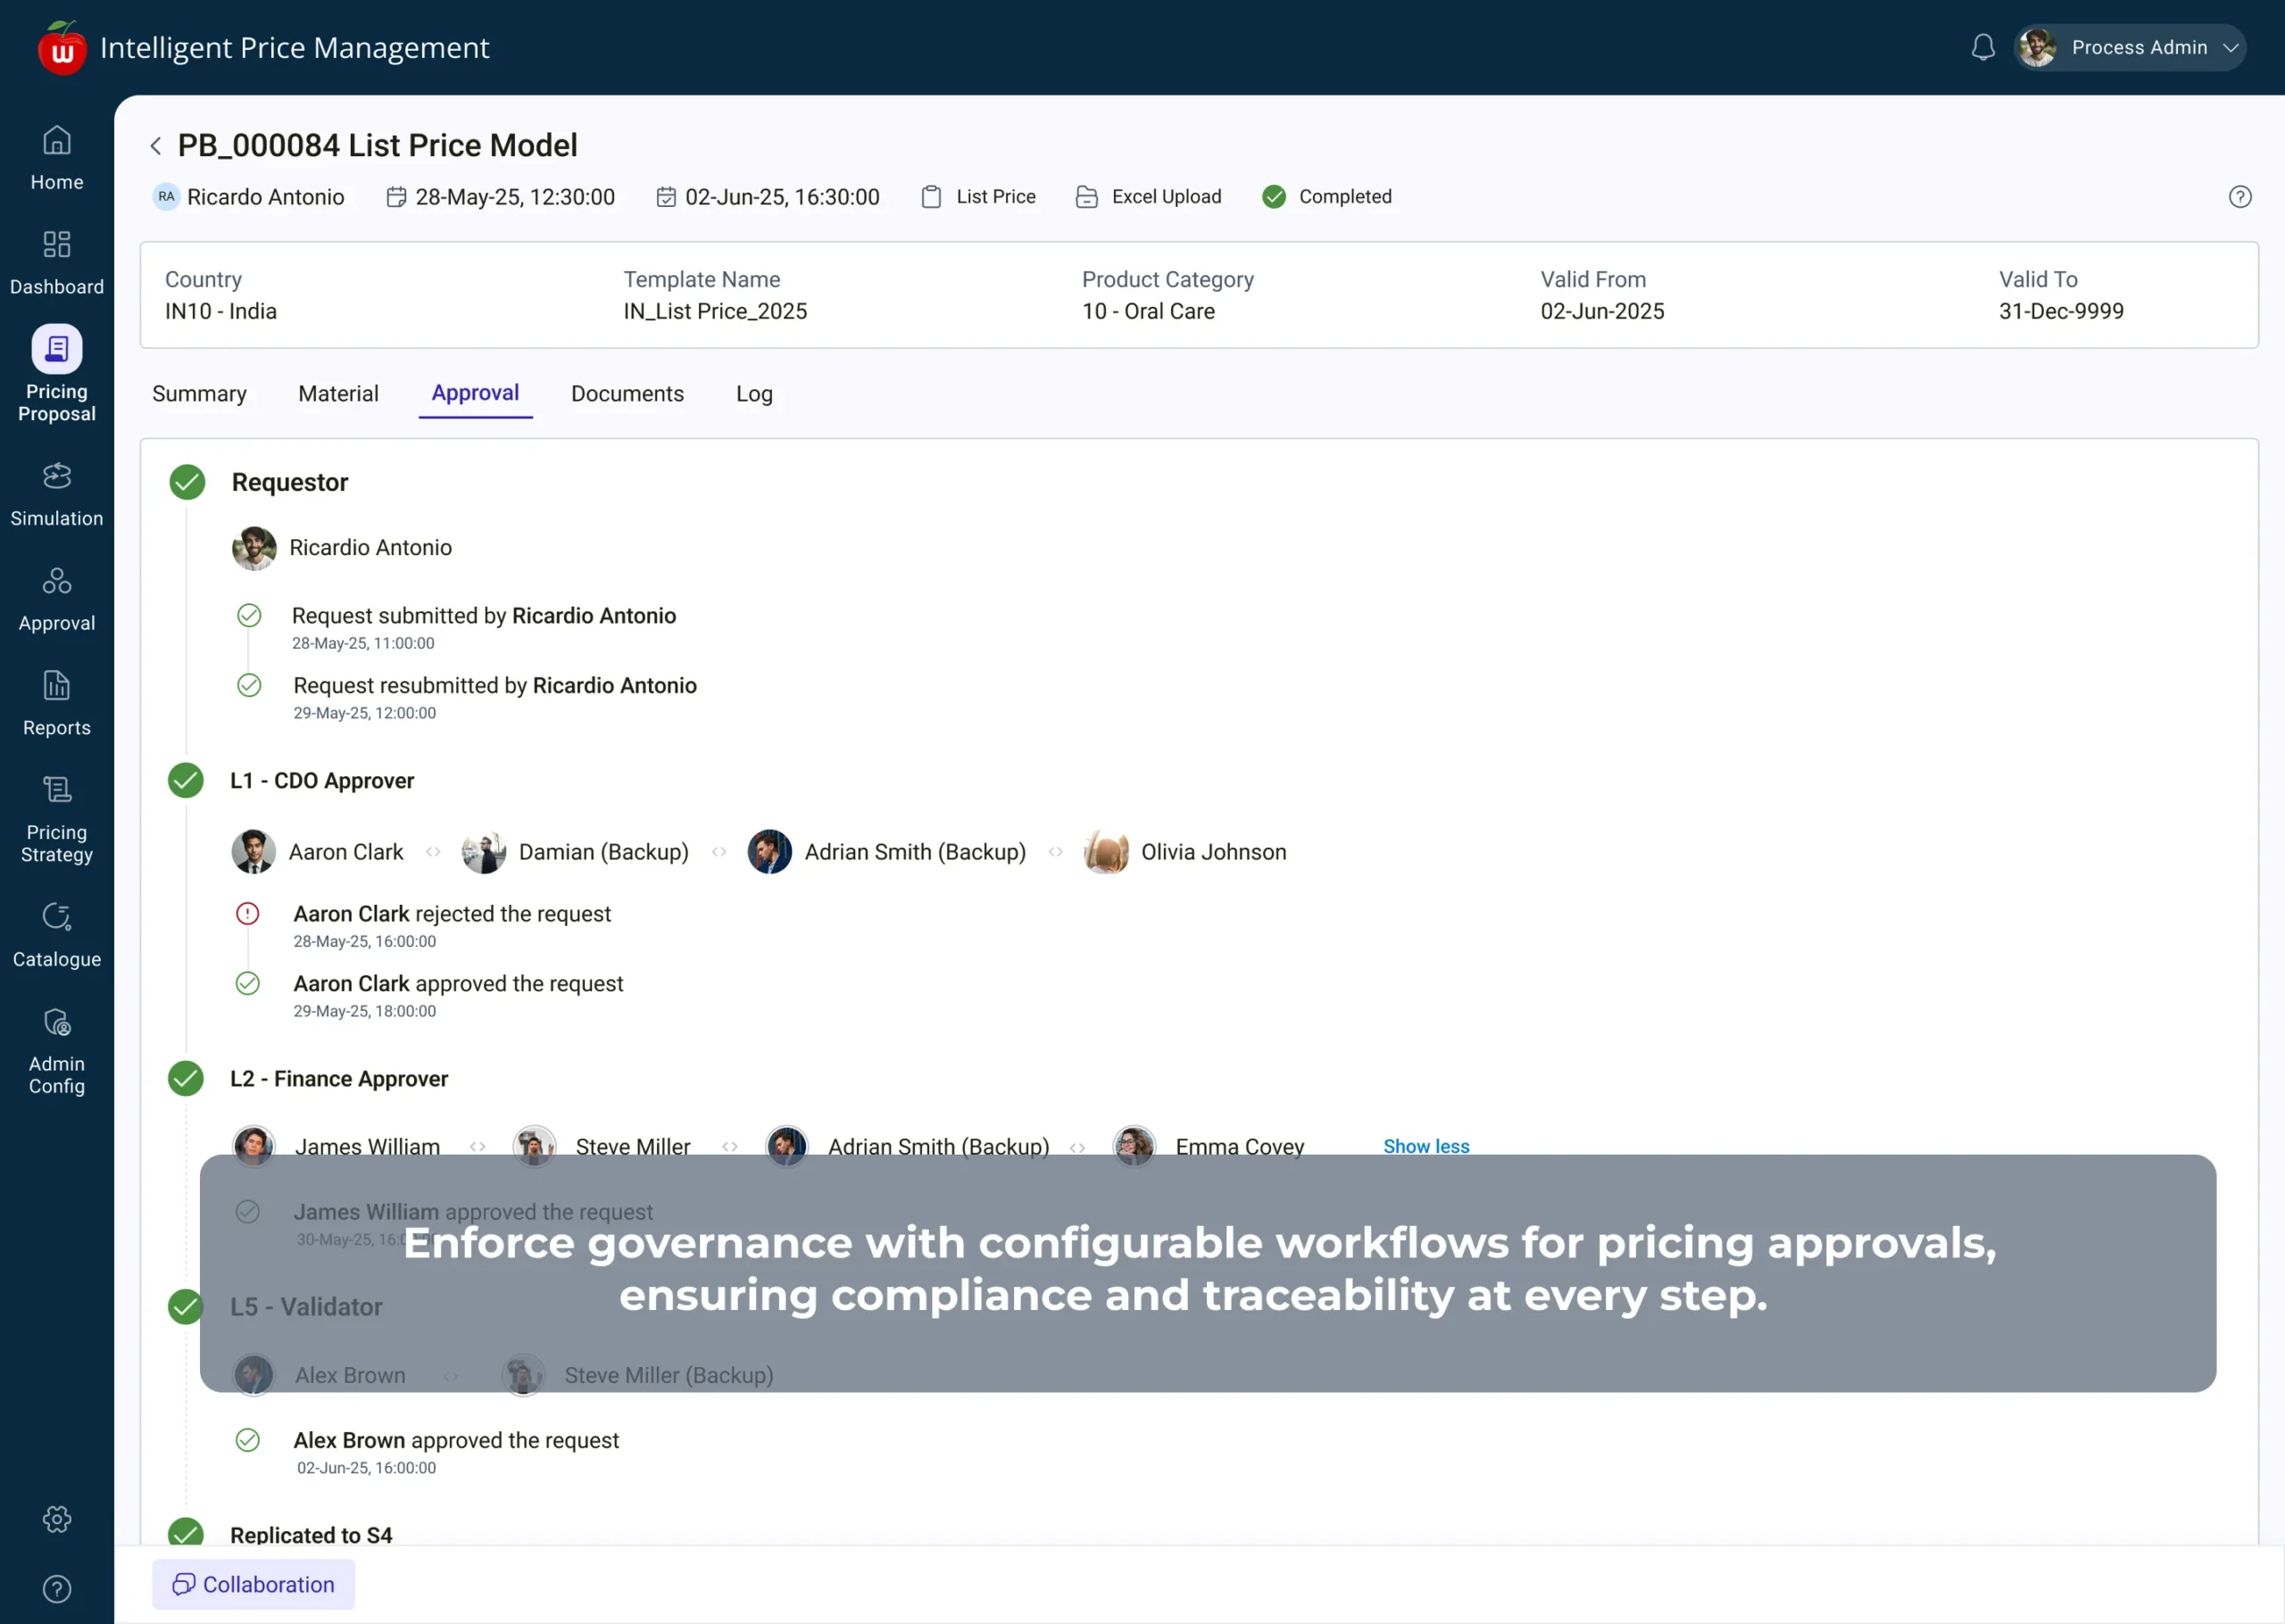2285x1624 pixels.
Task: Open the settings gear at sidebar bottom
Action: click(57, 1519)
